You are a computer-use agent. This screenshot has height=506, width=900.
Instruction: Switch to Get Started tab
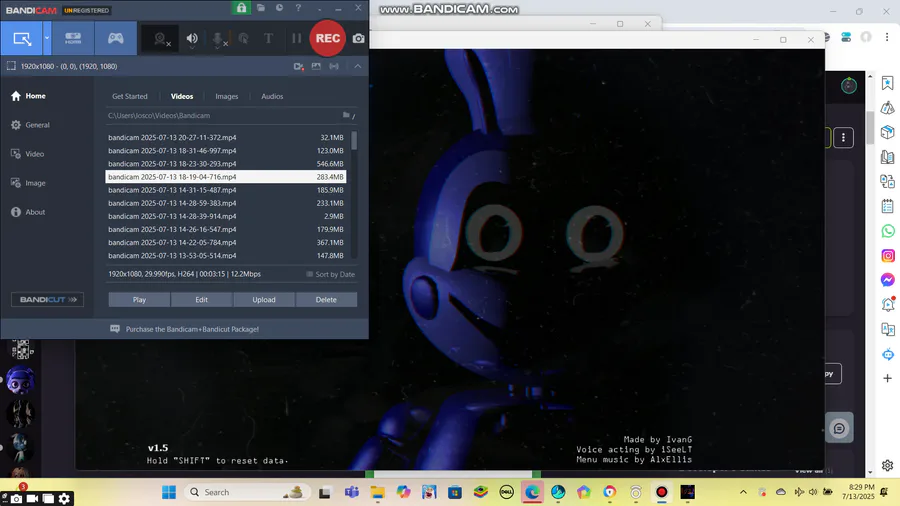[130, 96]
